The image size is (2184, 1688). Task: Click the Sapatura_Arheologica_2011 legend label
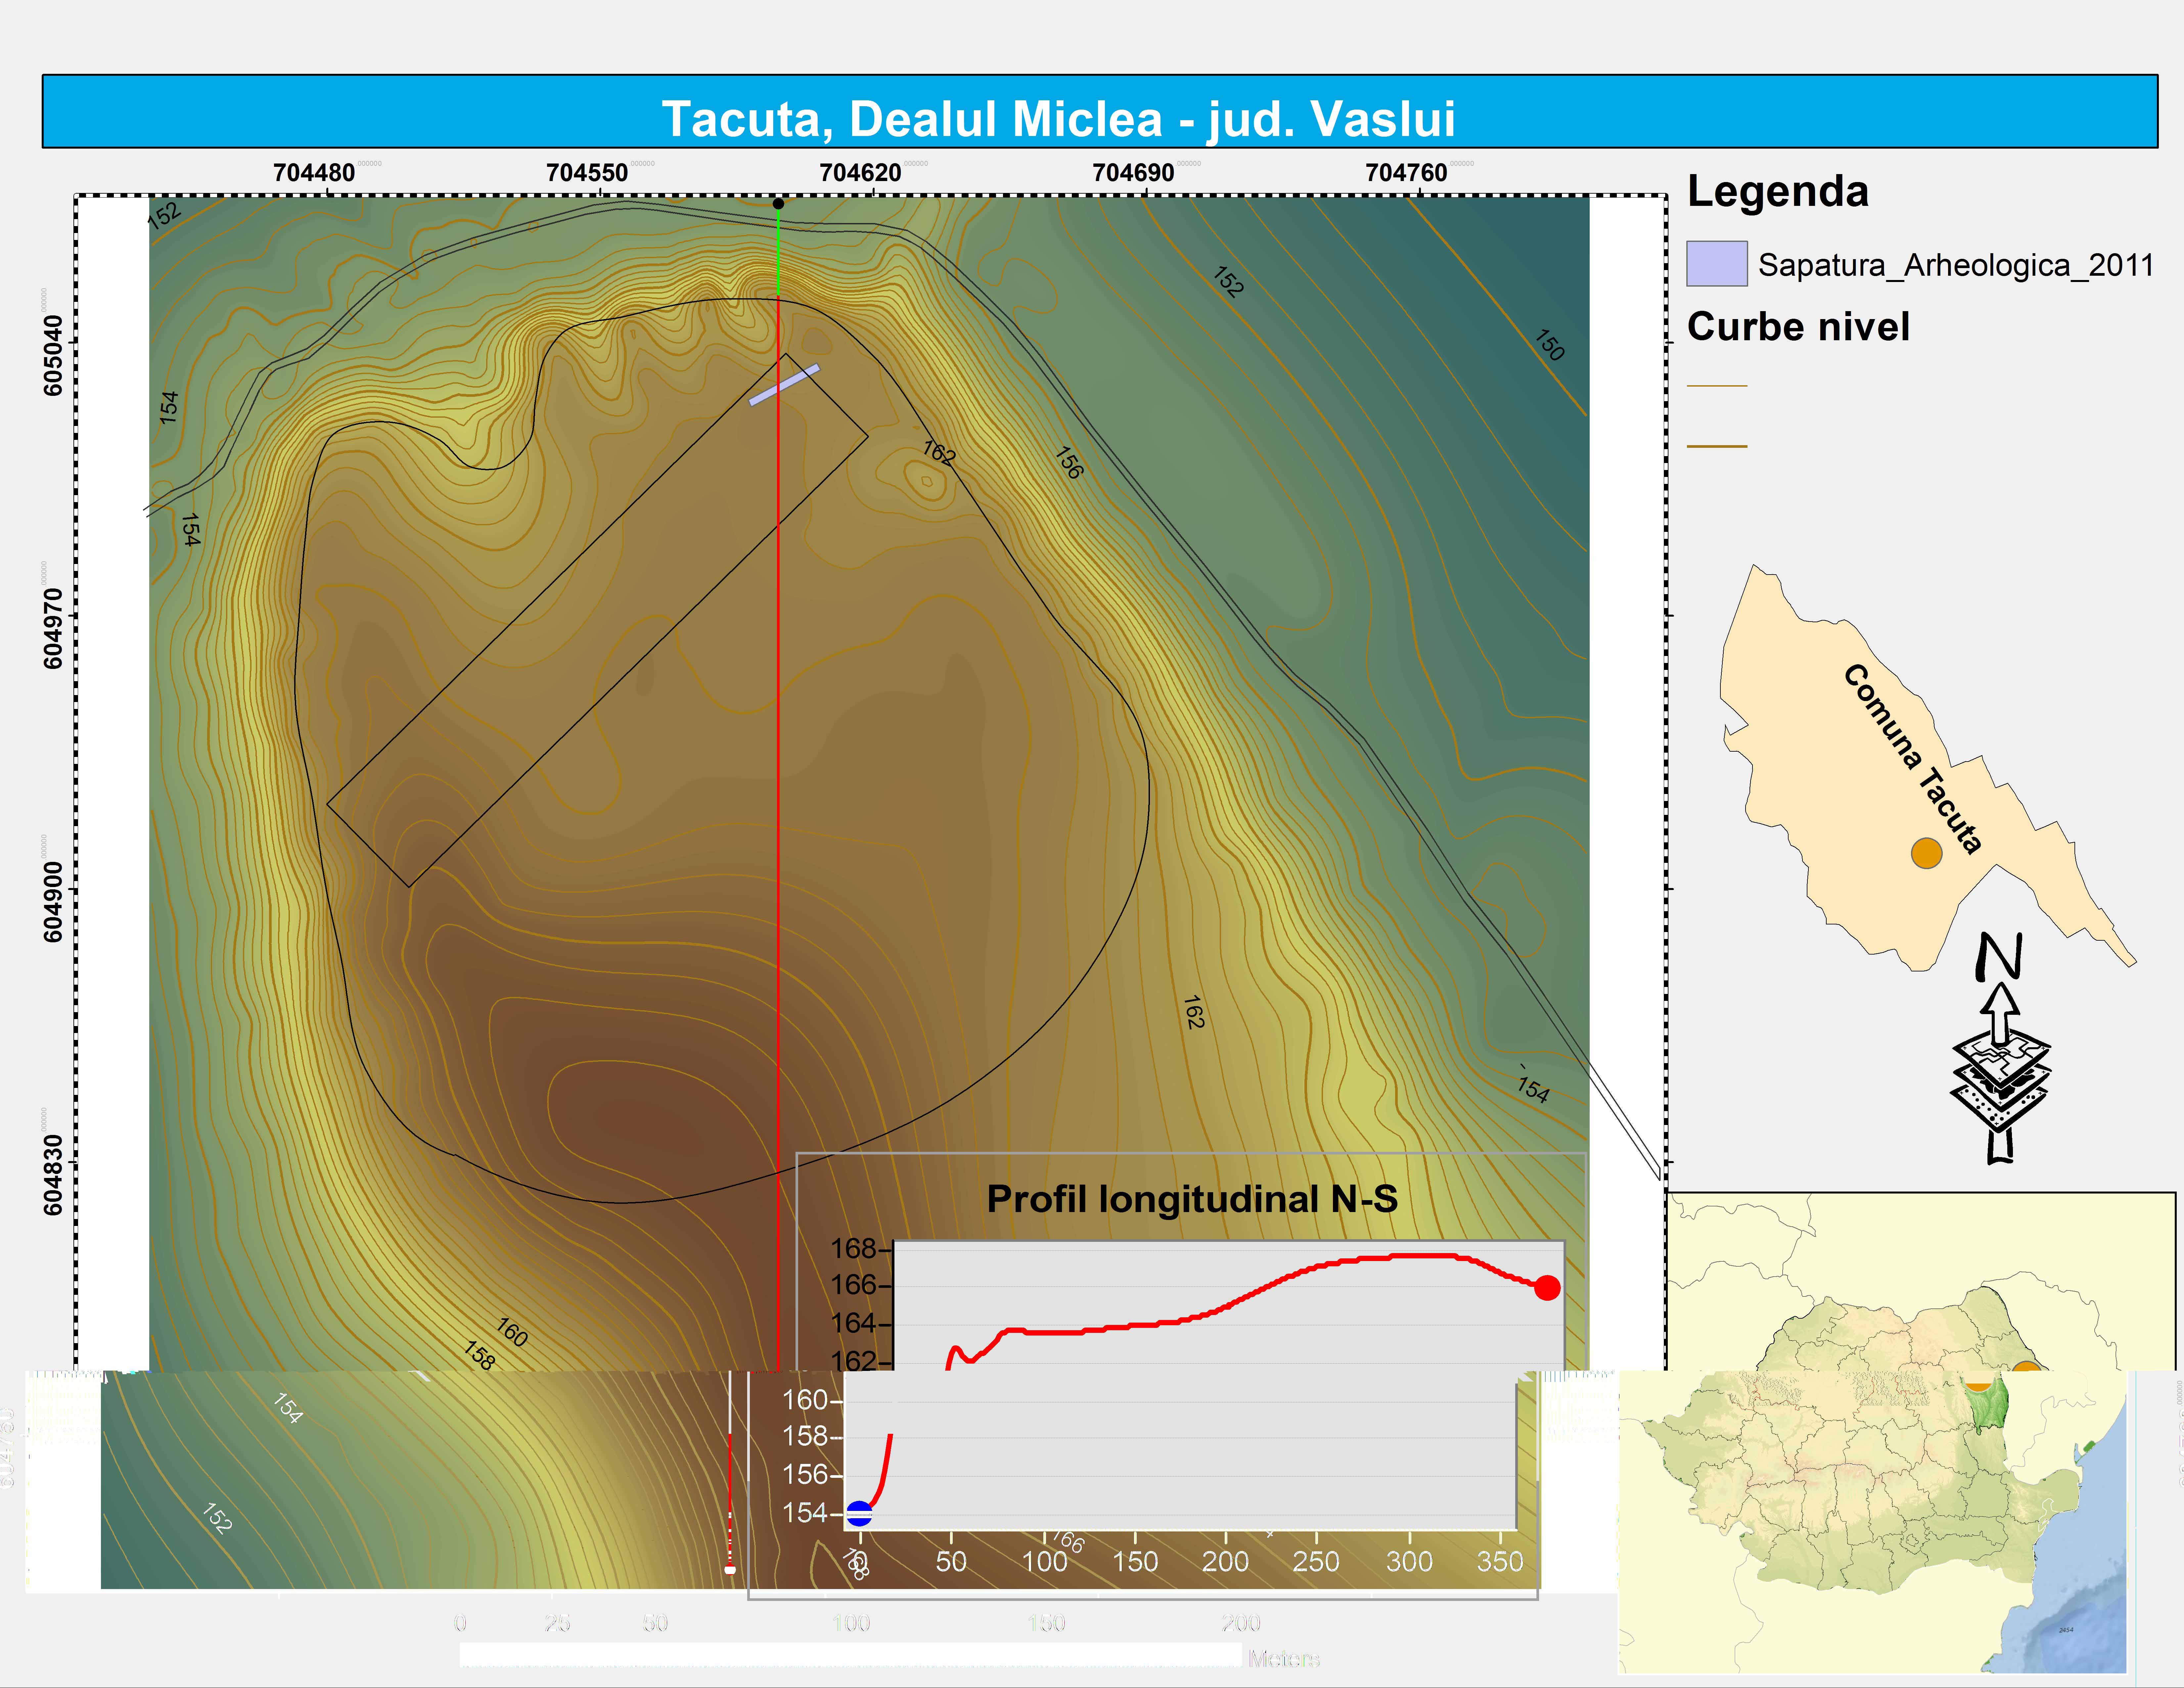(1955, 265)
